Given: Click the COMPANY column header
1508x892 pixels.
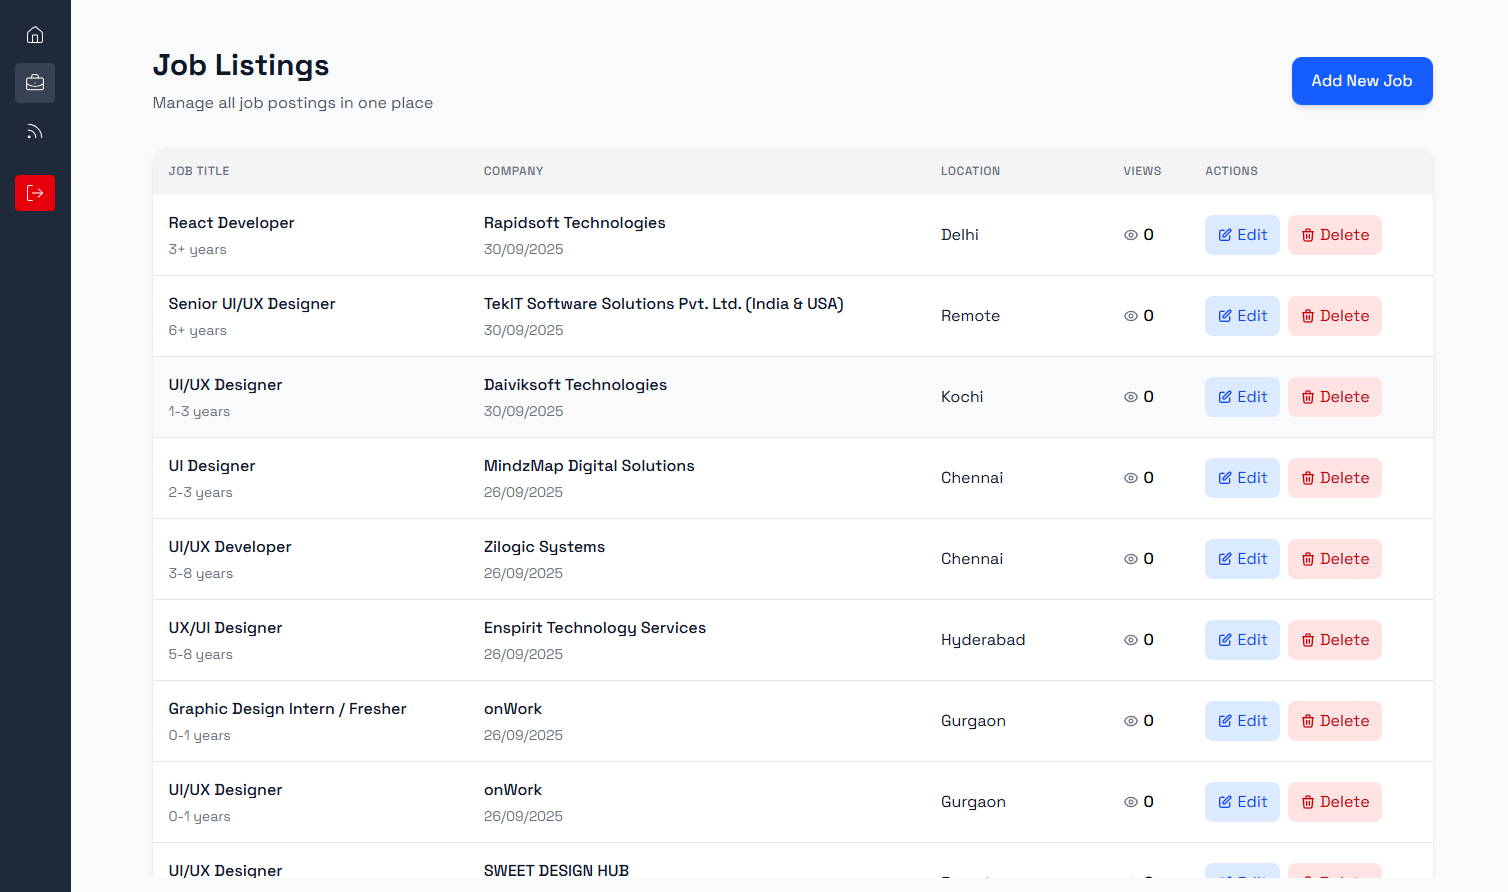Looking at the screenshot, I should [514, 171].
